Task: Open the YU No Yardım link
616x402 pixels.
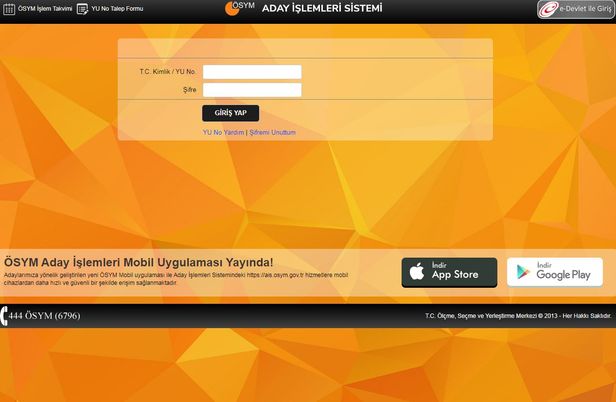Action: [223, 132]
